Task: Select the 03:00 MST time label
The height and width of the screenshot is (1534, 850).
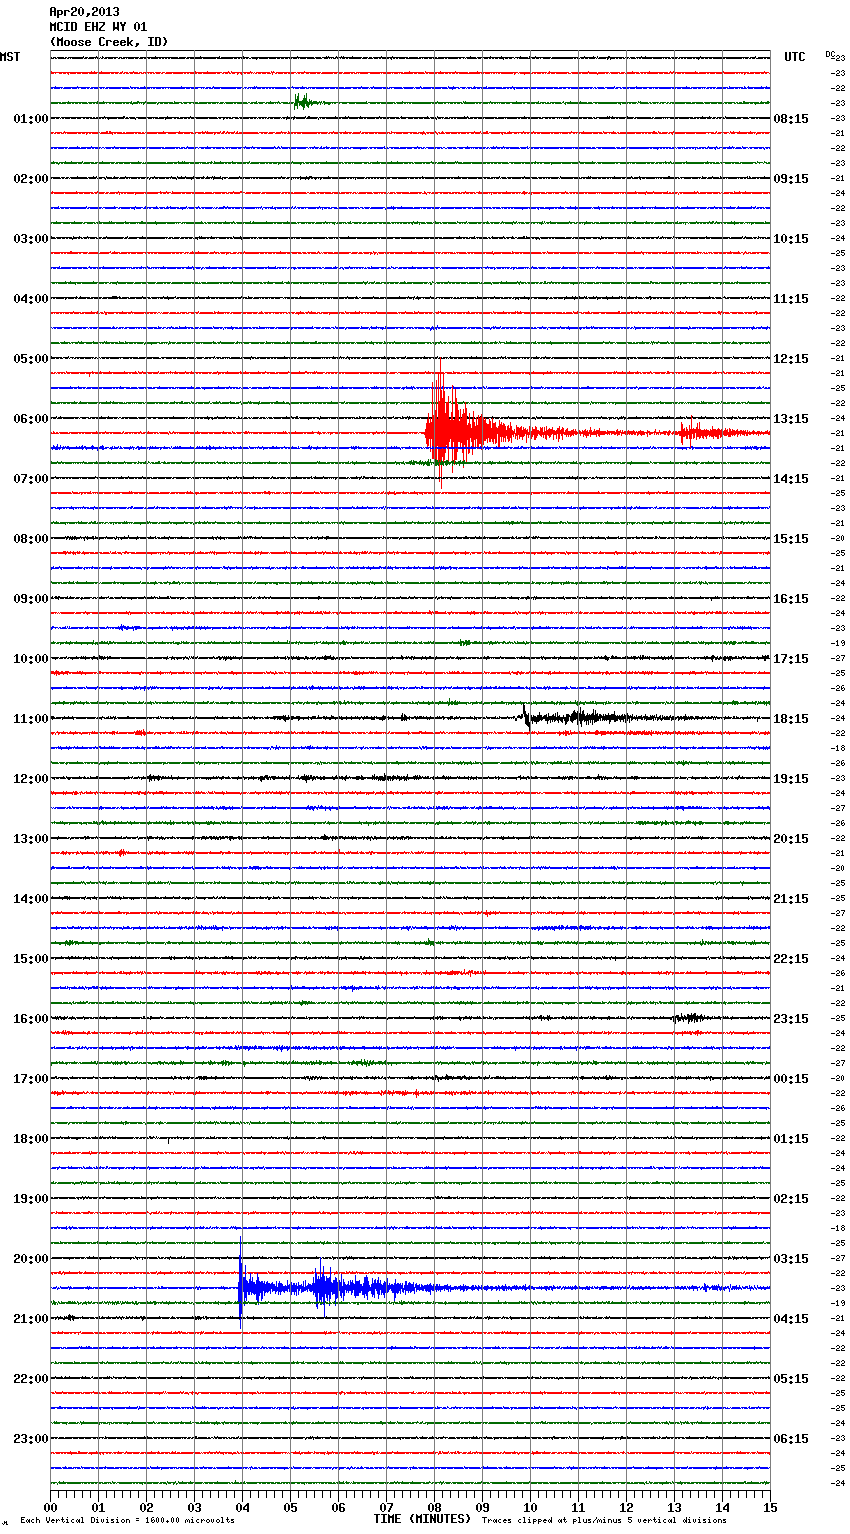Action: coord(30,239)
